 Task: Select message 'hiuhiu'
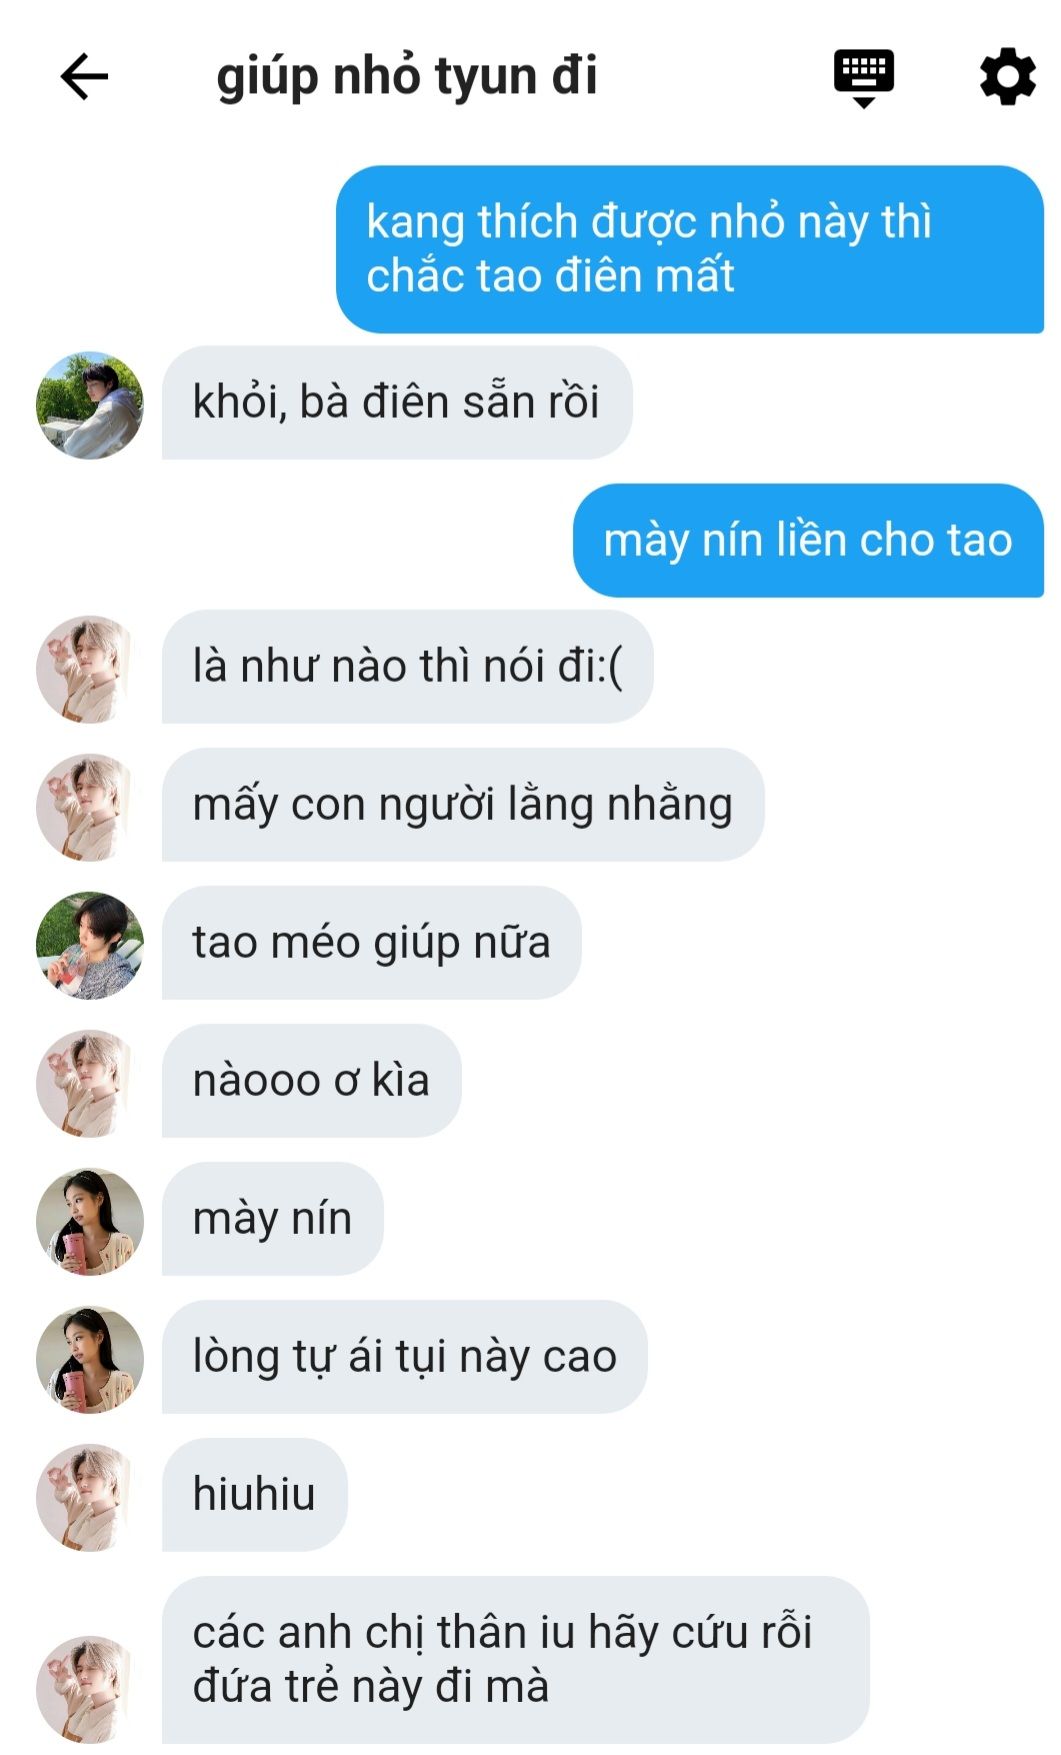(x=255, y=1495)
